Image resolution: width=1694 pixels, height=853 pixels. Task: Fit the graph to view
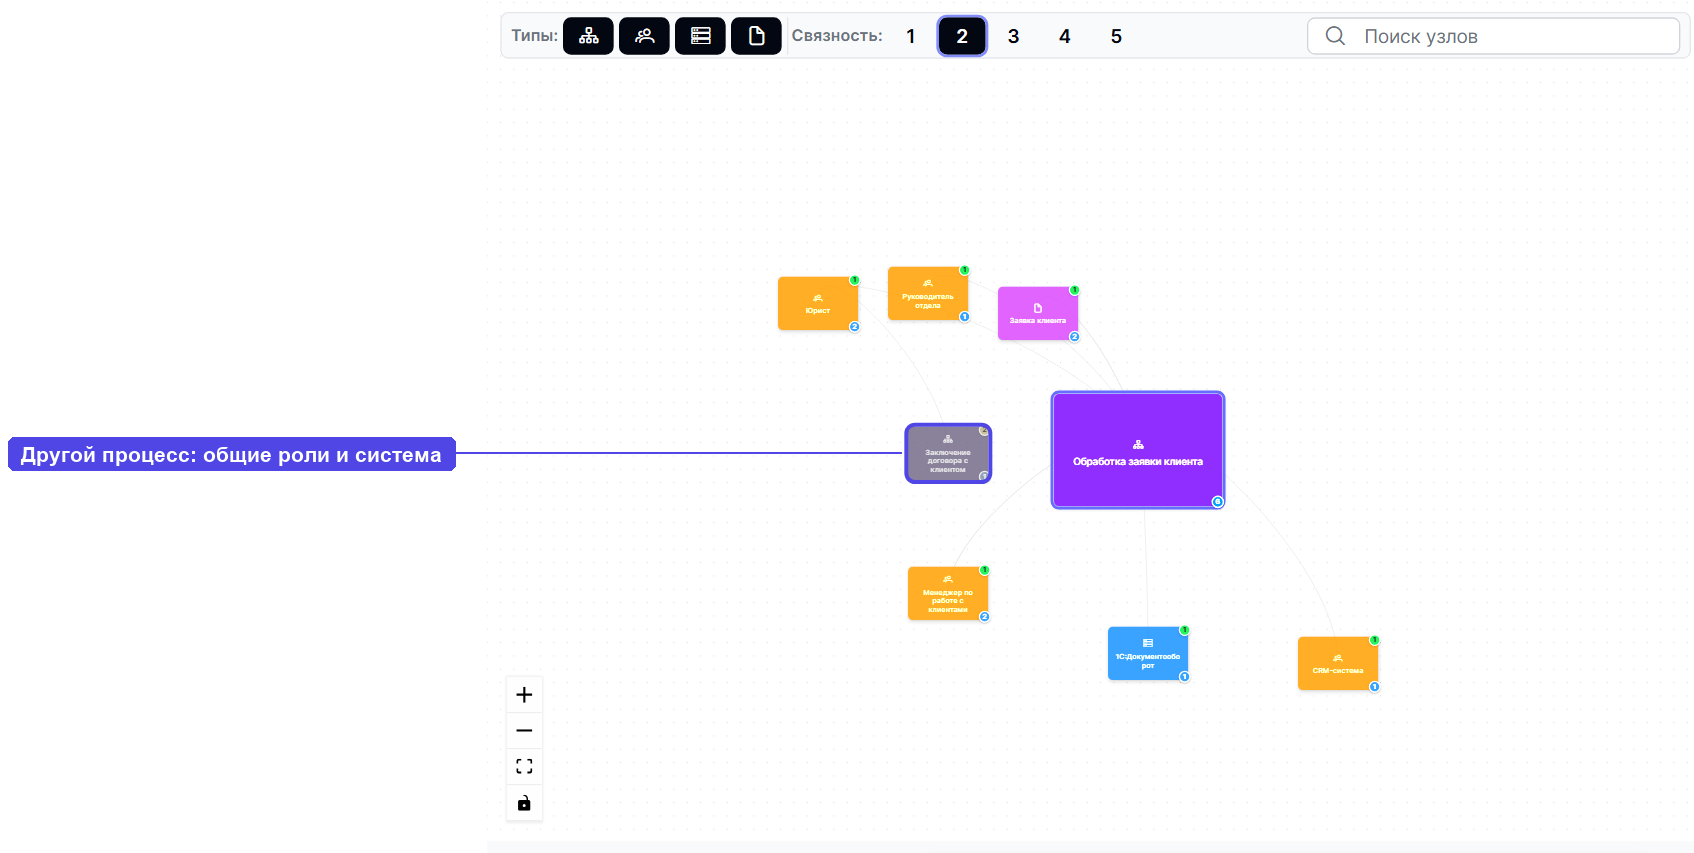point(524,767)
